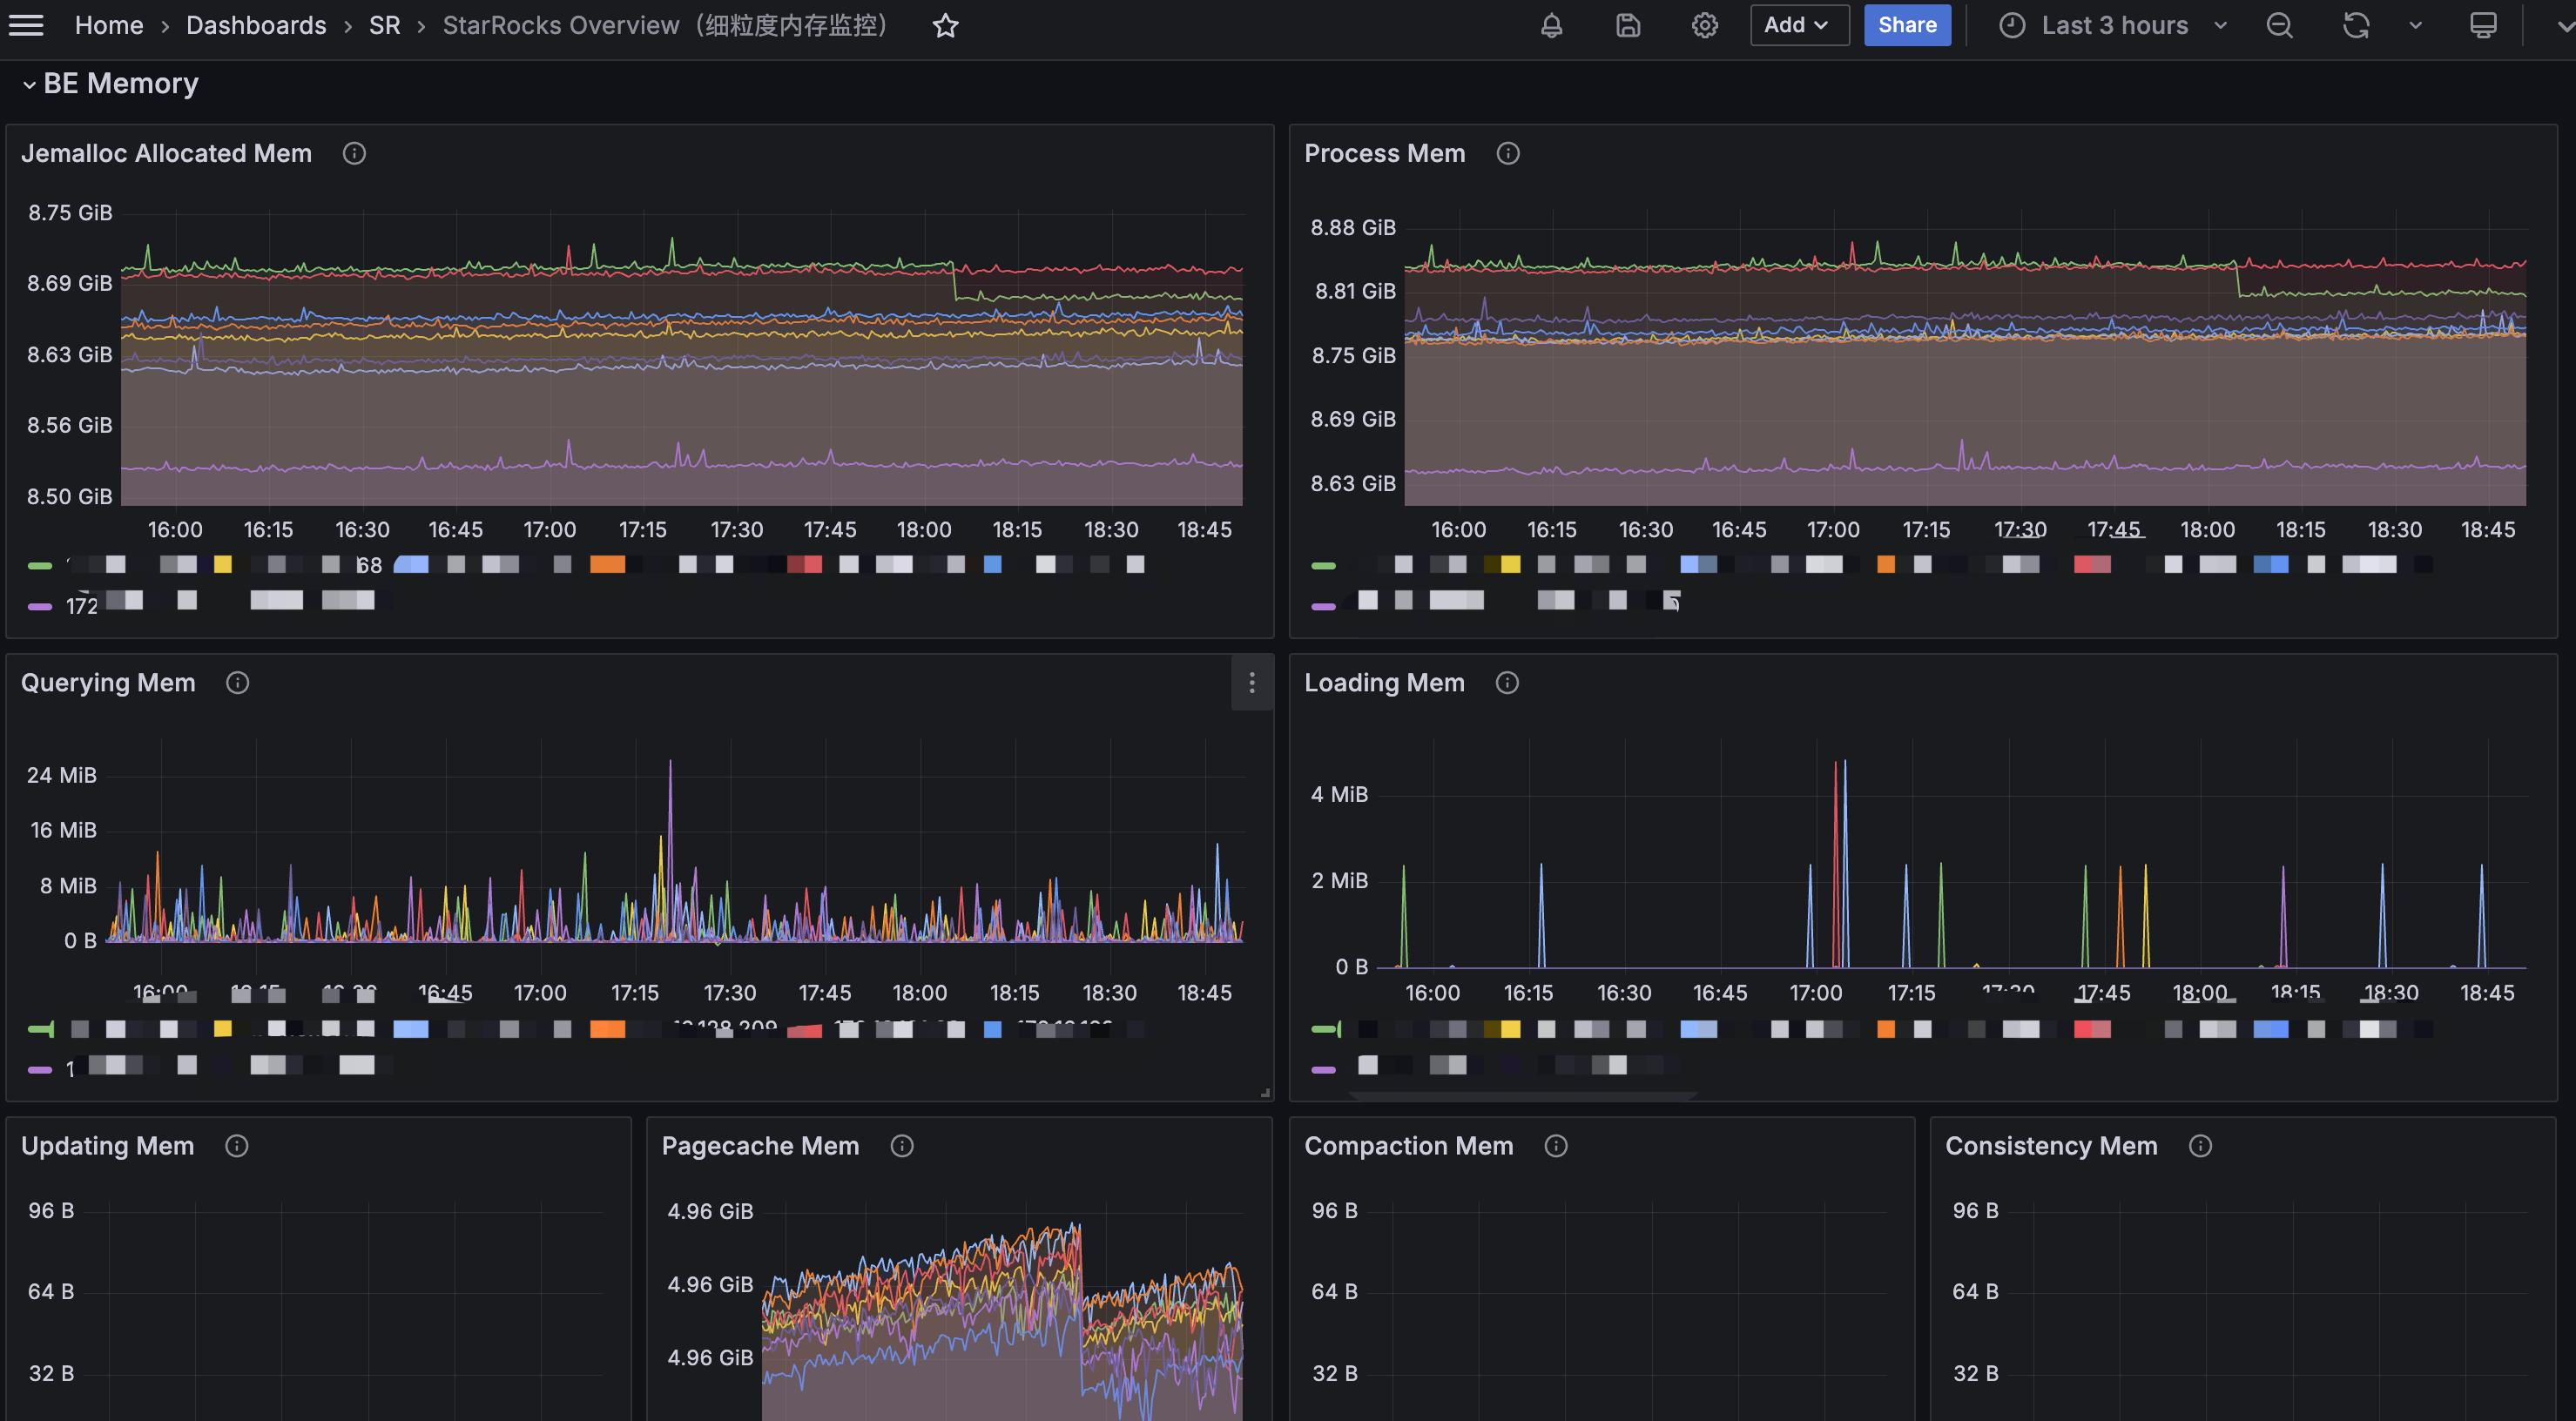Image resolution: width=2576 pixels, height=1421 pixels.
Task: Star this dashboard as favorite
Action: (x=945, y=26)
